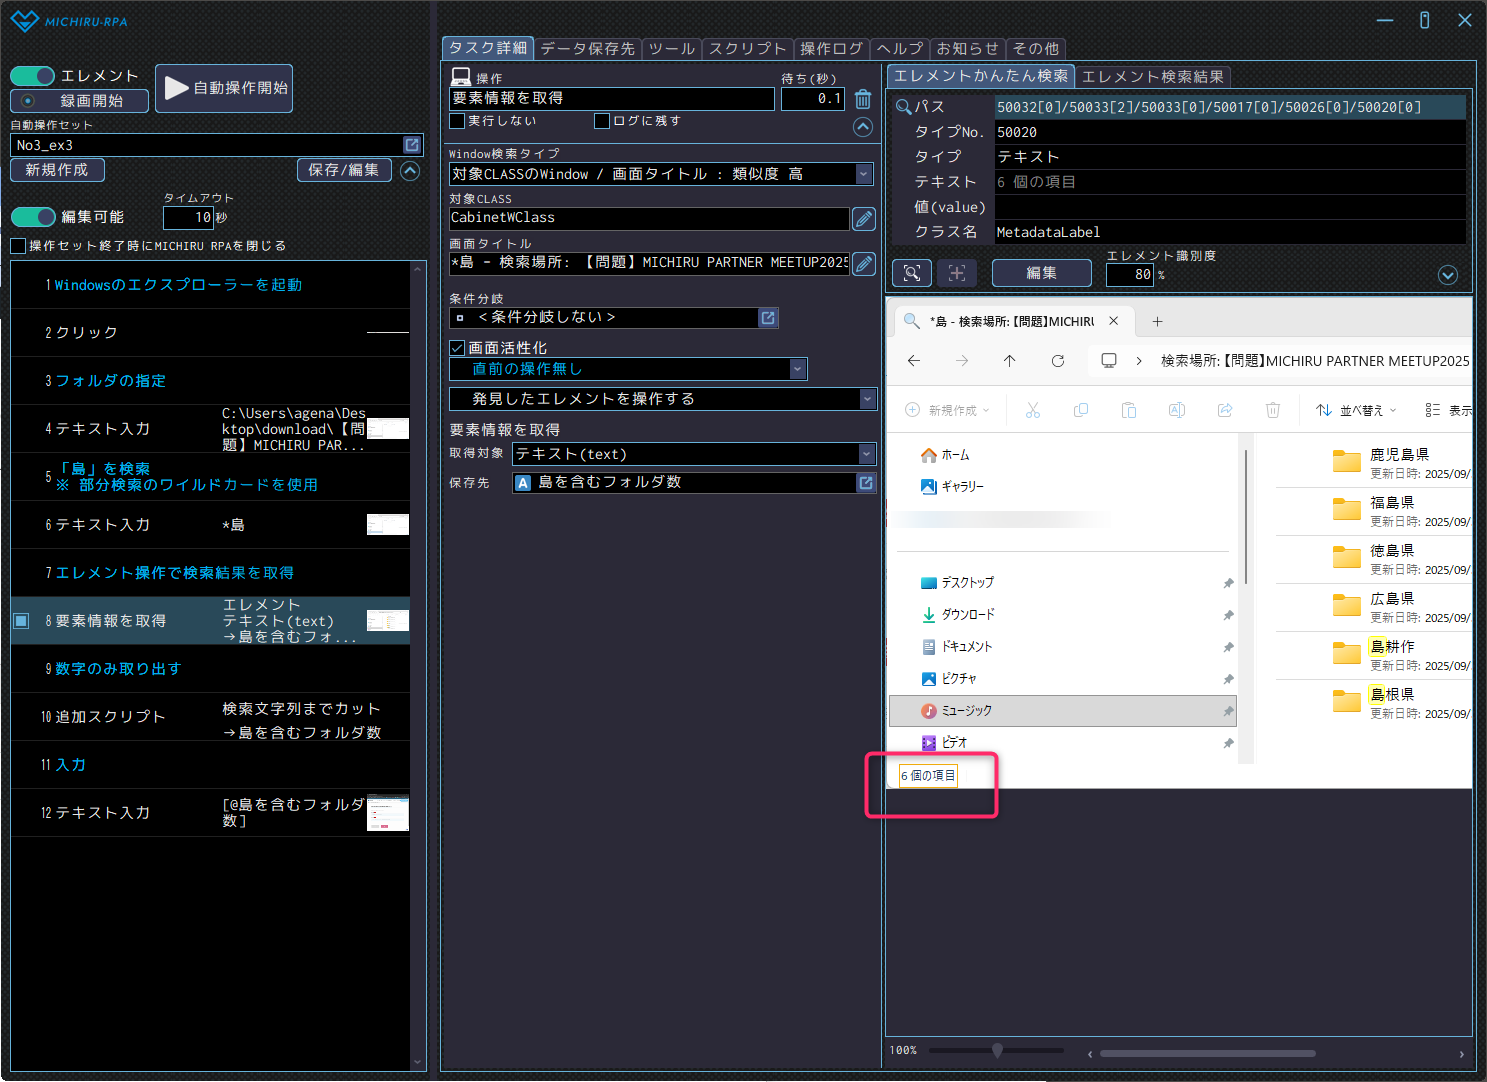The width and height of the screenshot is (1487, 1082).
Task: Click the crosshair element capture icon button
Action: (956, 273)
